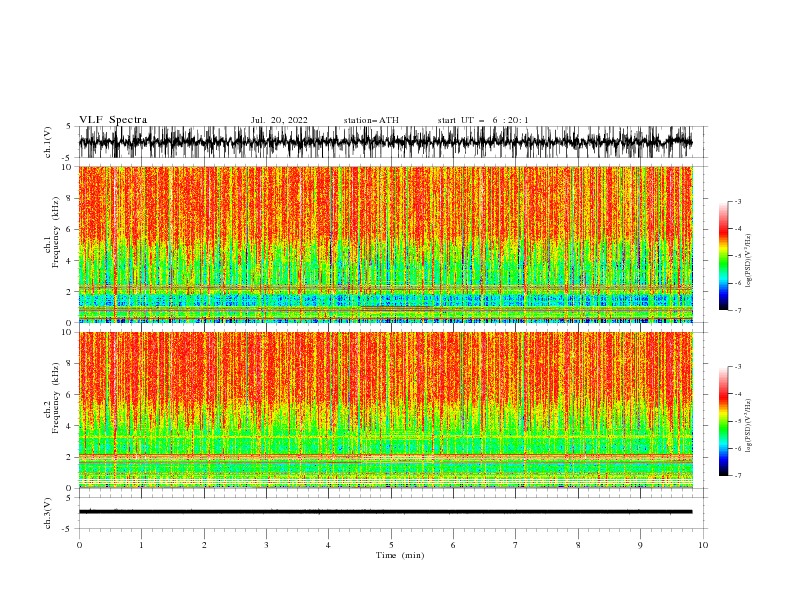Click the lower color bar's "-7" label
Viewport: 792px width, 612px height.
click(737, 476)
